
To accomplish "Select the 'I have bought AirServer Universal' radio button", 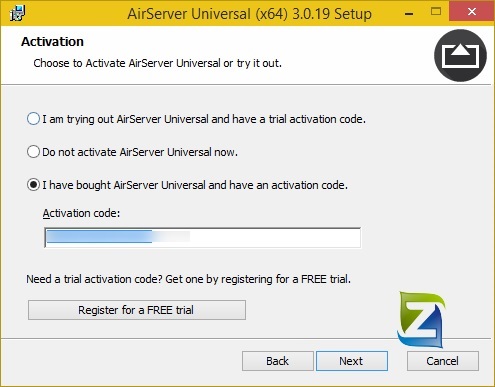I will (x=33, y=185).
